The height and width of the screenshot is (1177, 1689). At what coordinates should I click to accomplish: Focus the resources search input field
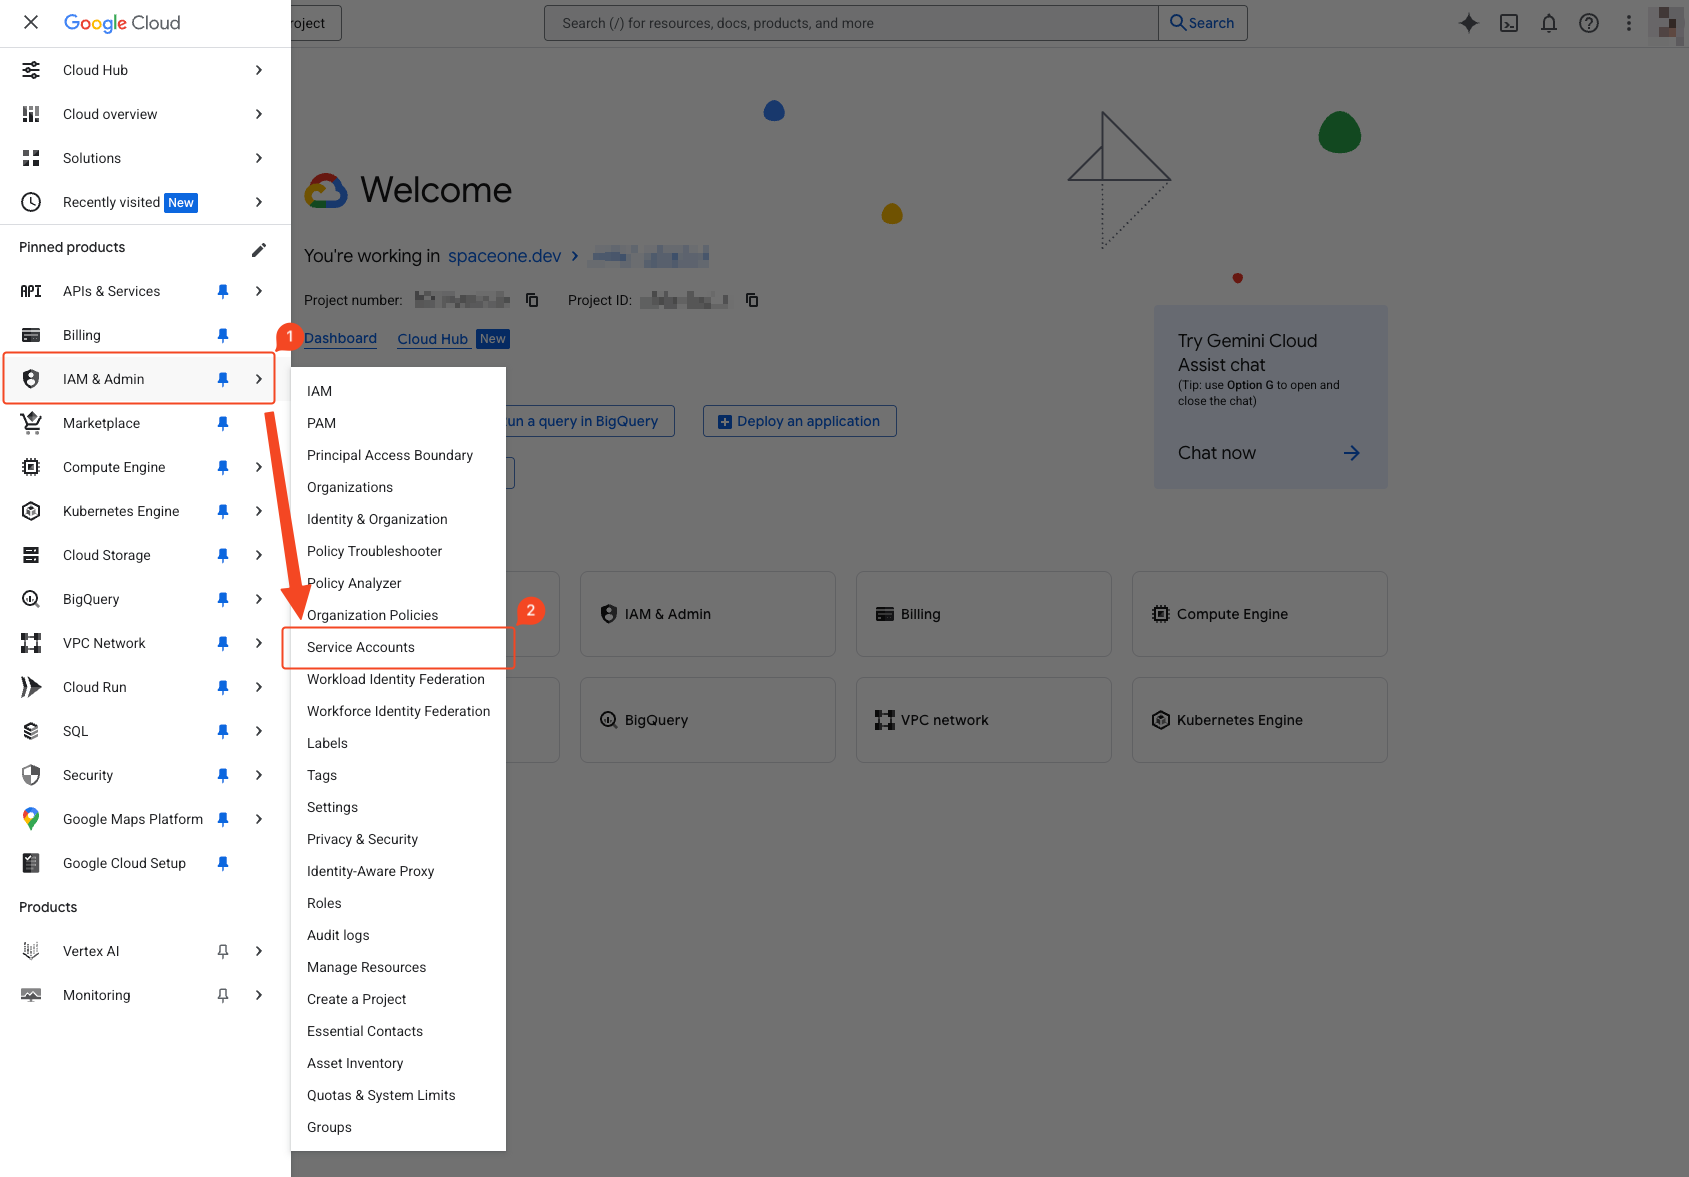tap(851, 23)
